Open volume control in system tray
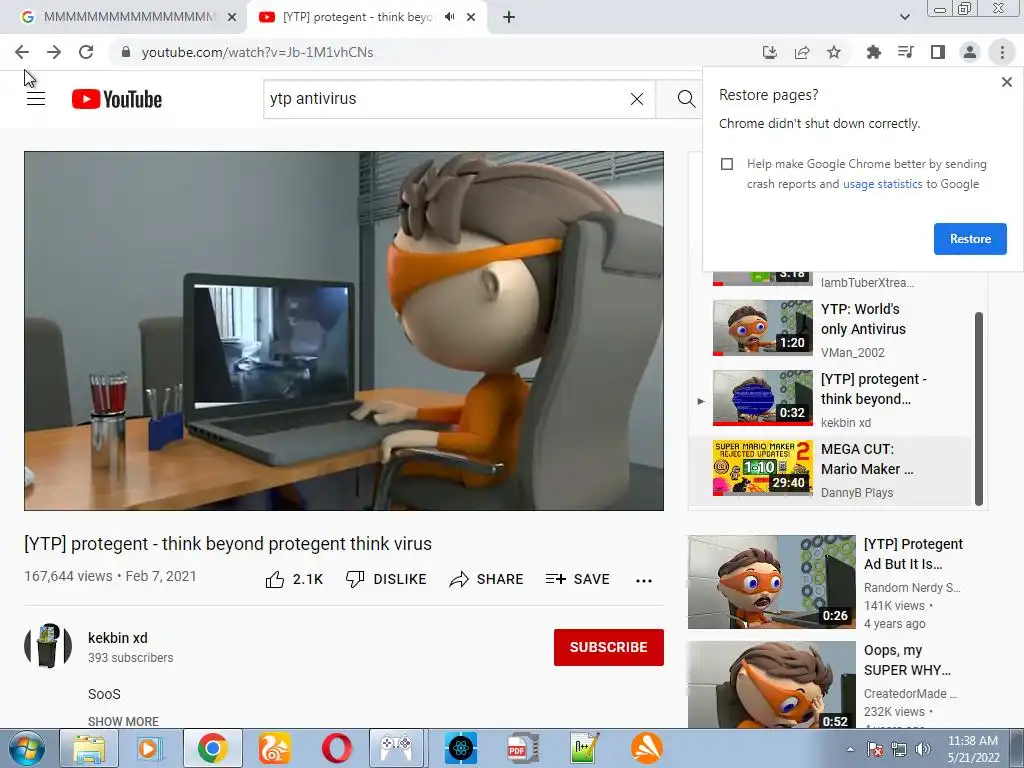 pos(923,749)
